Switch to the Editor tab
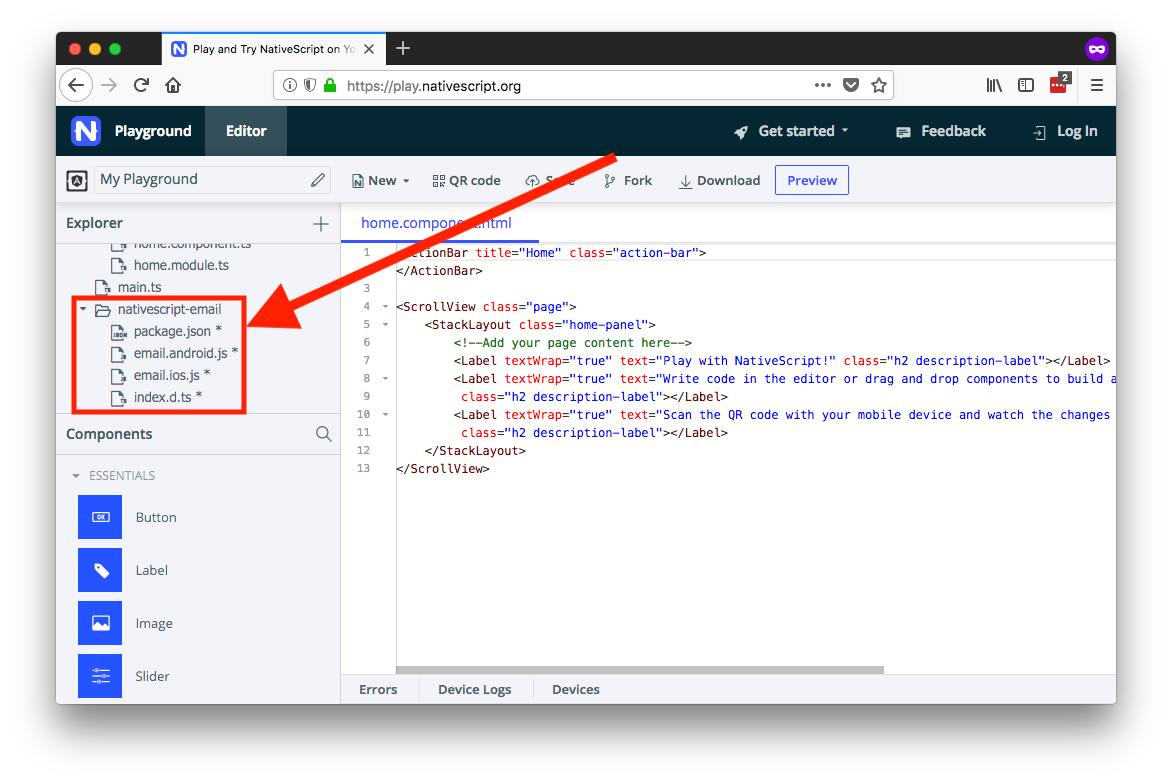Viewport: 1172px width, 784px height. [x=246, y=131]
